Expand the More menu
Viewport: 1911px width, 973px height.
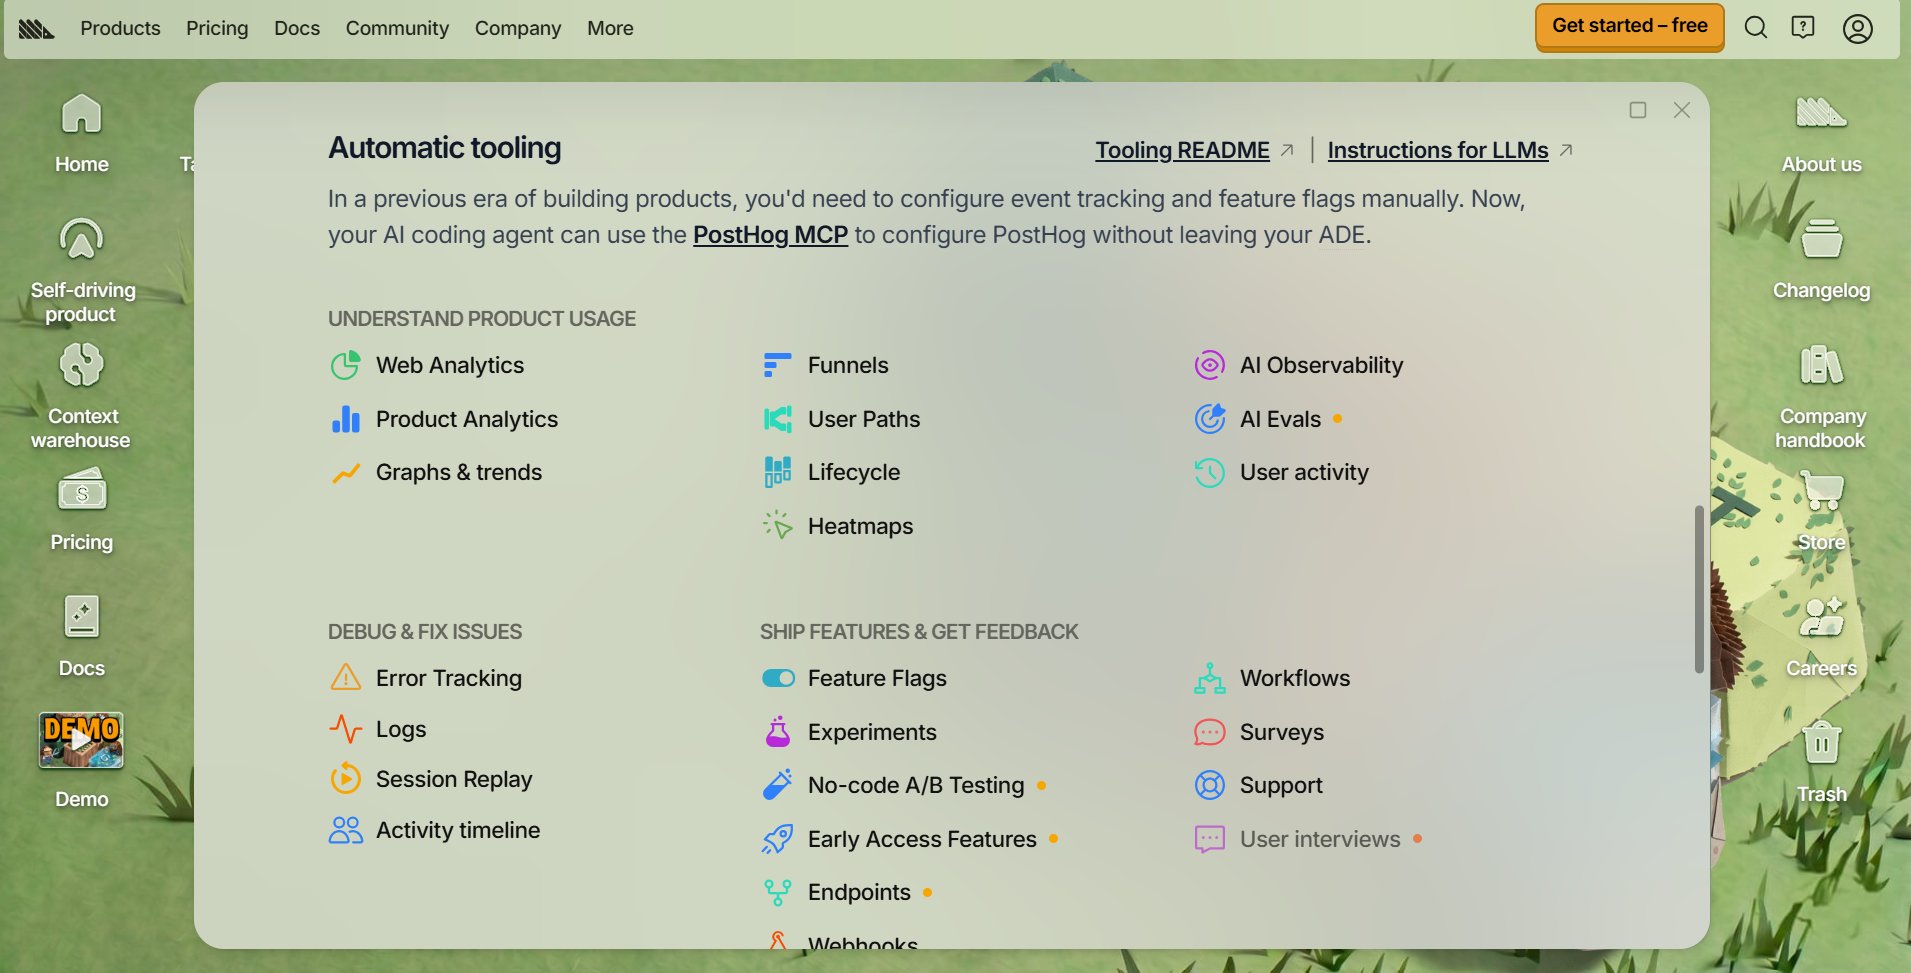point(610,28)
